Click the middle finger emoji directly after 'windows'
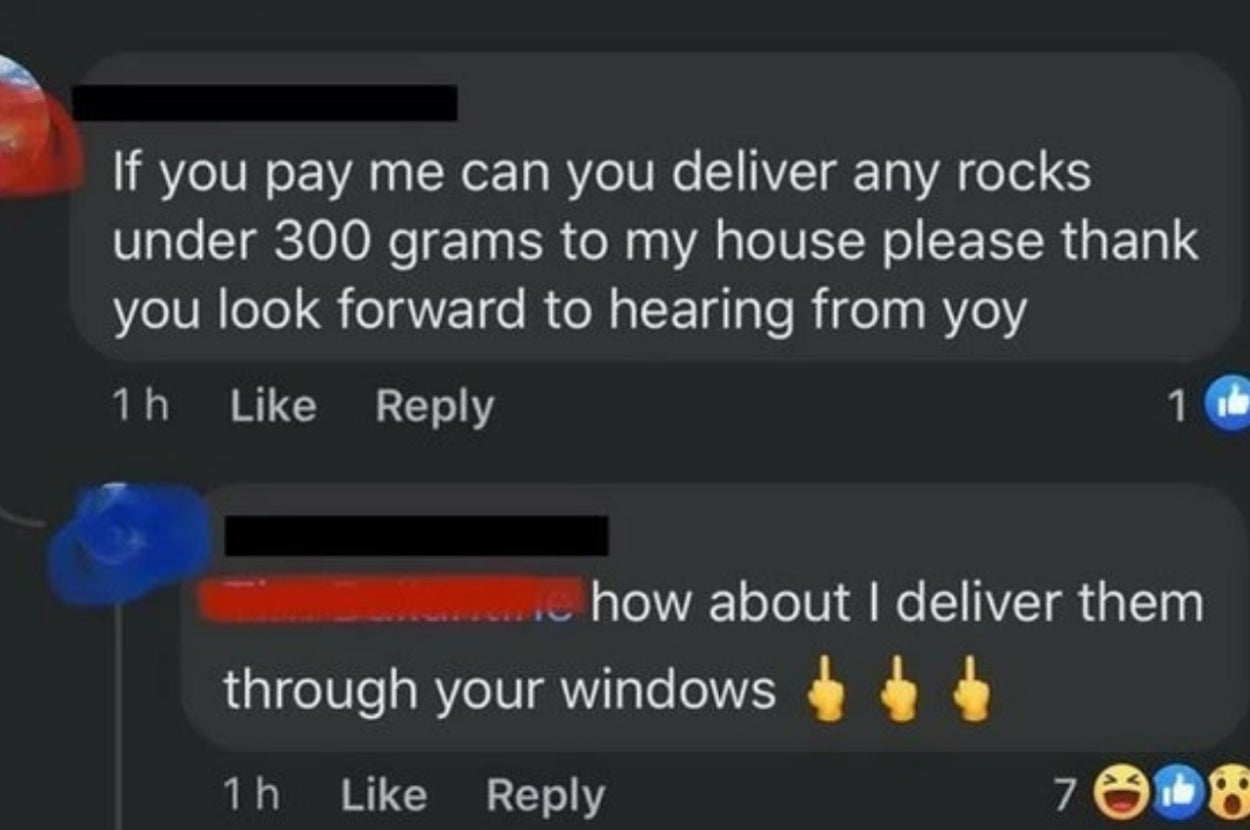 824,692
